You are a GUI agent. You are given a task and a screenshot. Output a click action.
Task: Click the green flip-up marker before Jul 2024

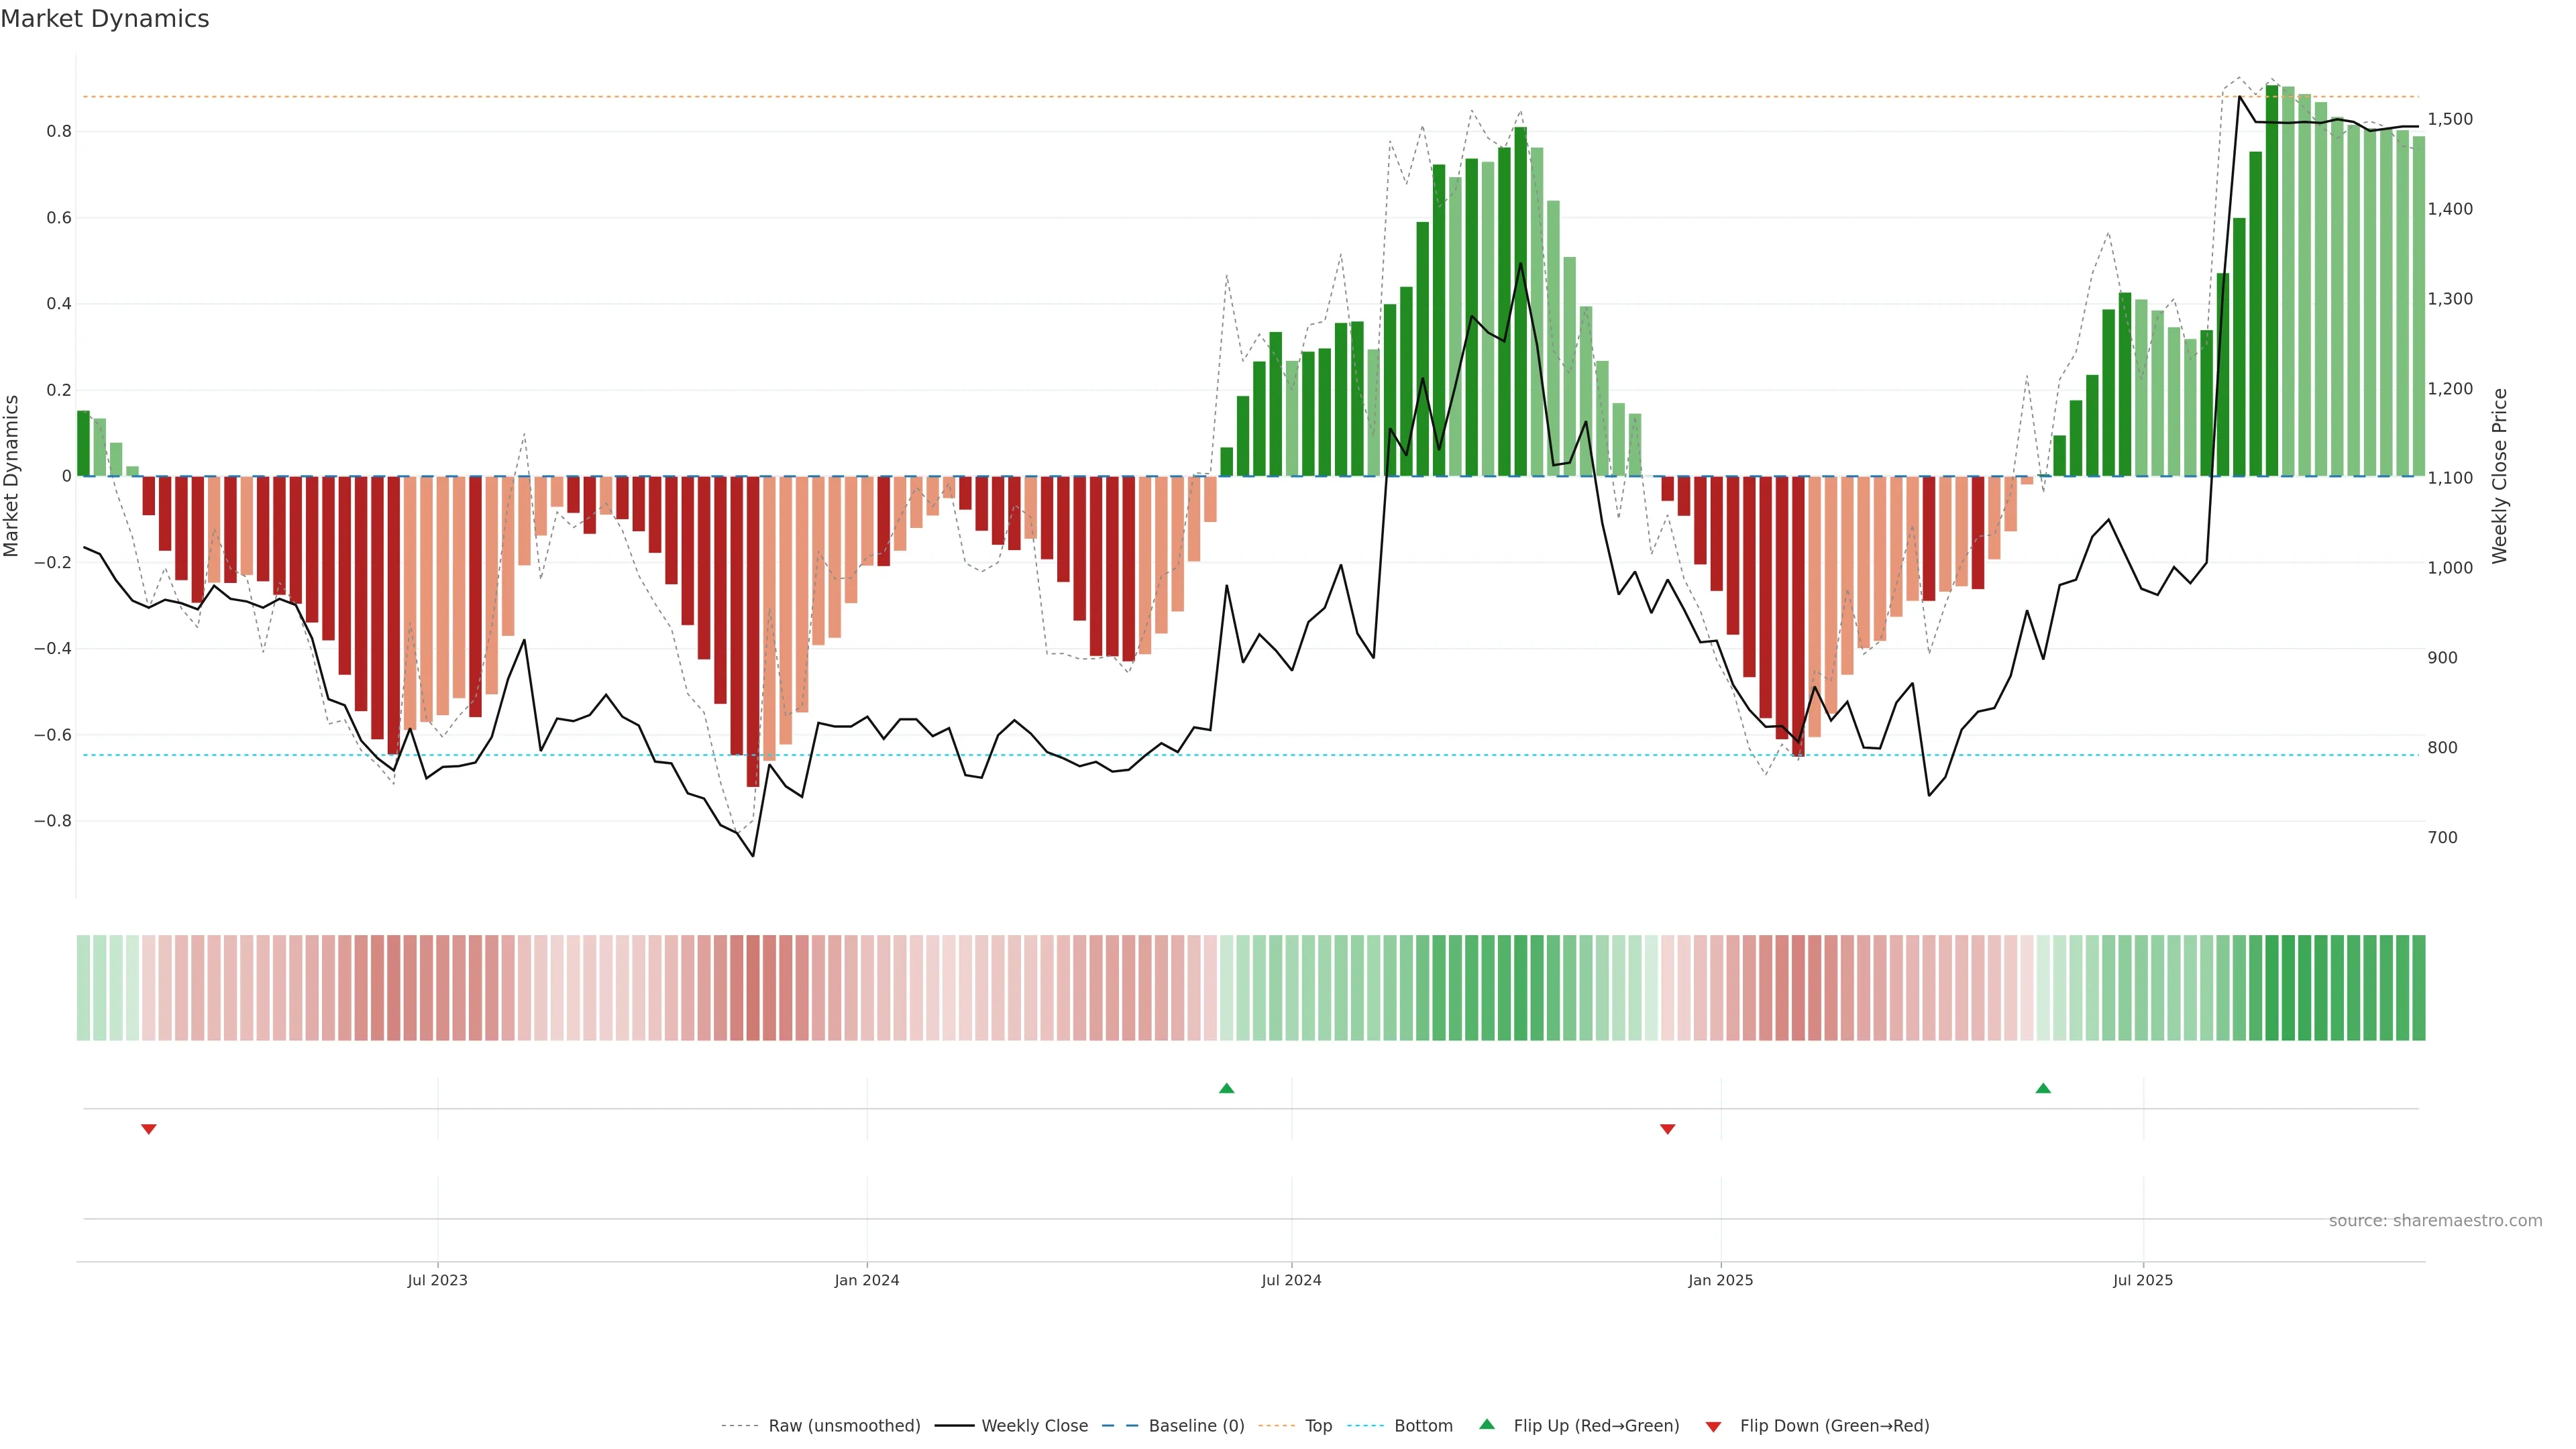pos(1227,1088)
